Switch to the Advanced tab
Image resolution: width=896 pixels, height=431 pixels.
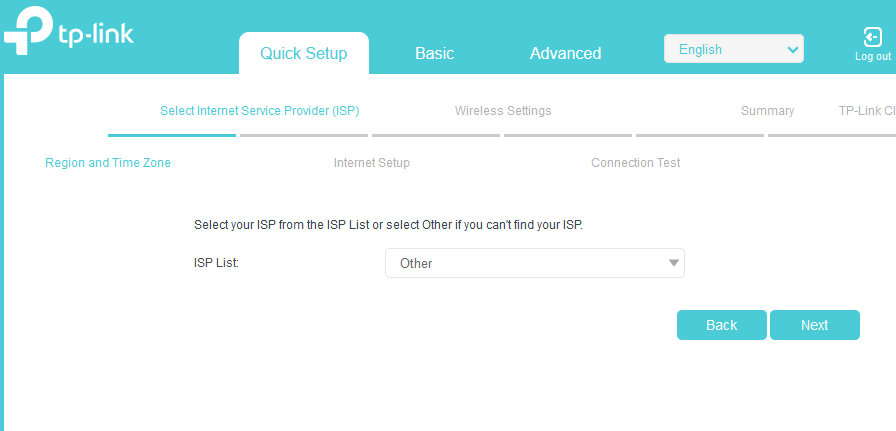click(x=565, y=54)
